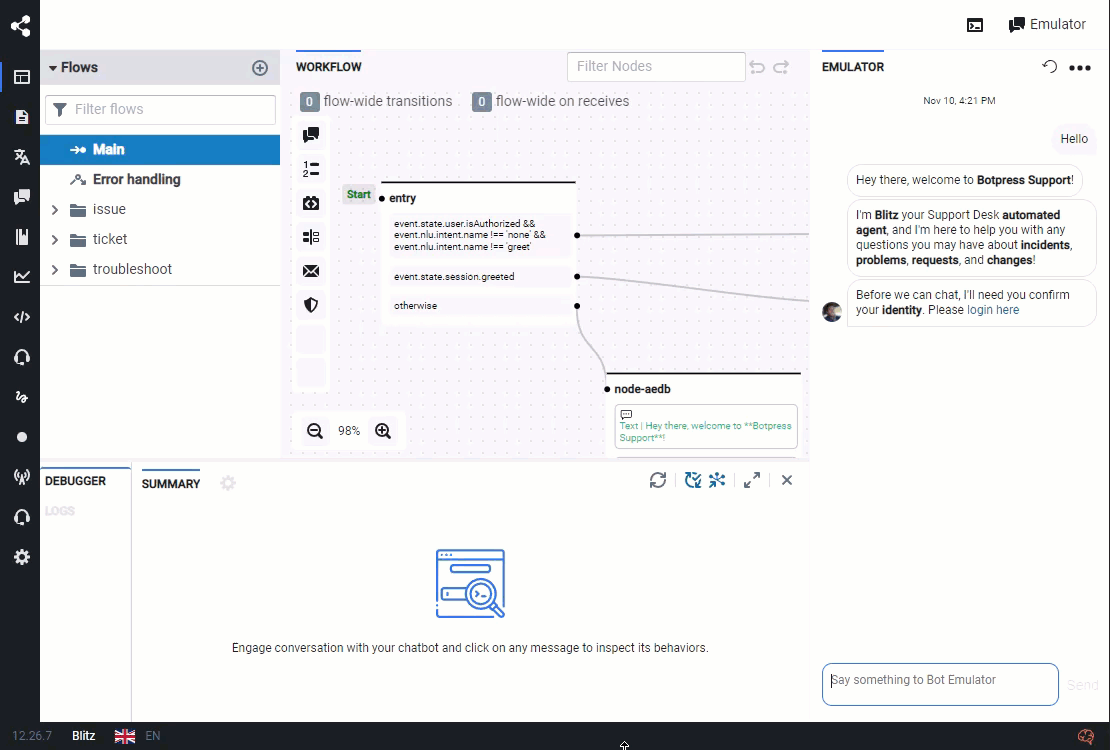The height and width of the screenshot is (750, 1110).
Task: Open the NLU translation sidebar icon
Action: click(21, 156)
